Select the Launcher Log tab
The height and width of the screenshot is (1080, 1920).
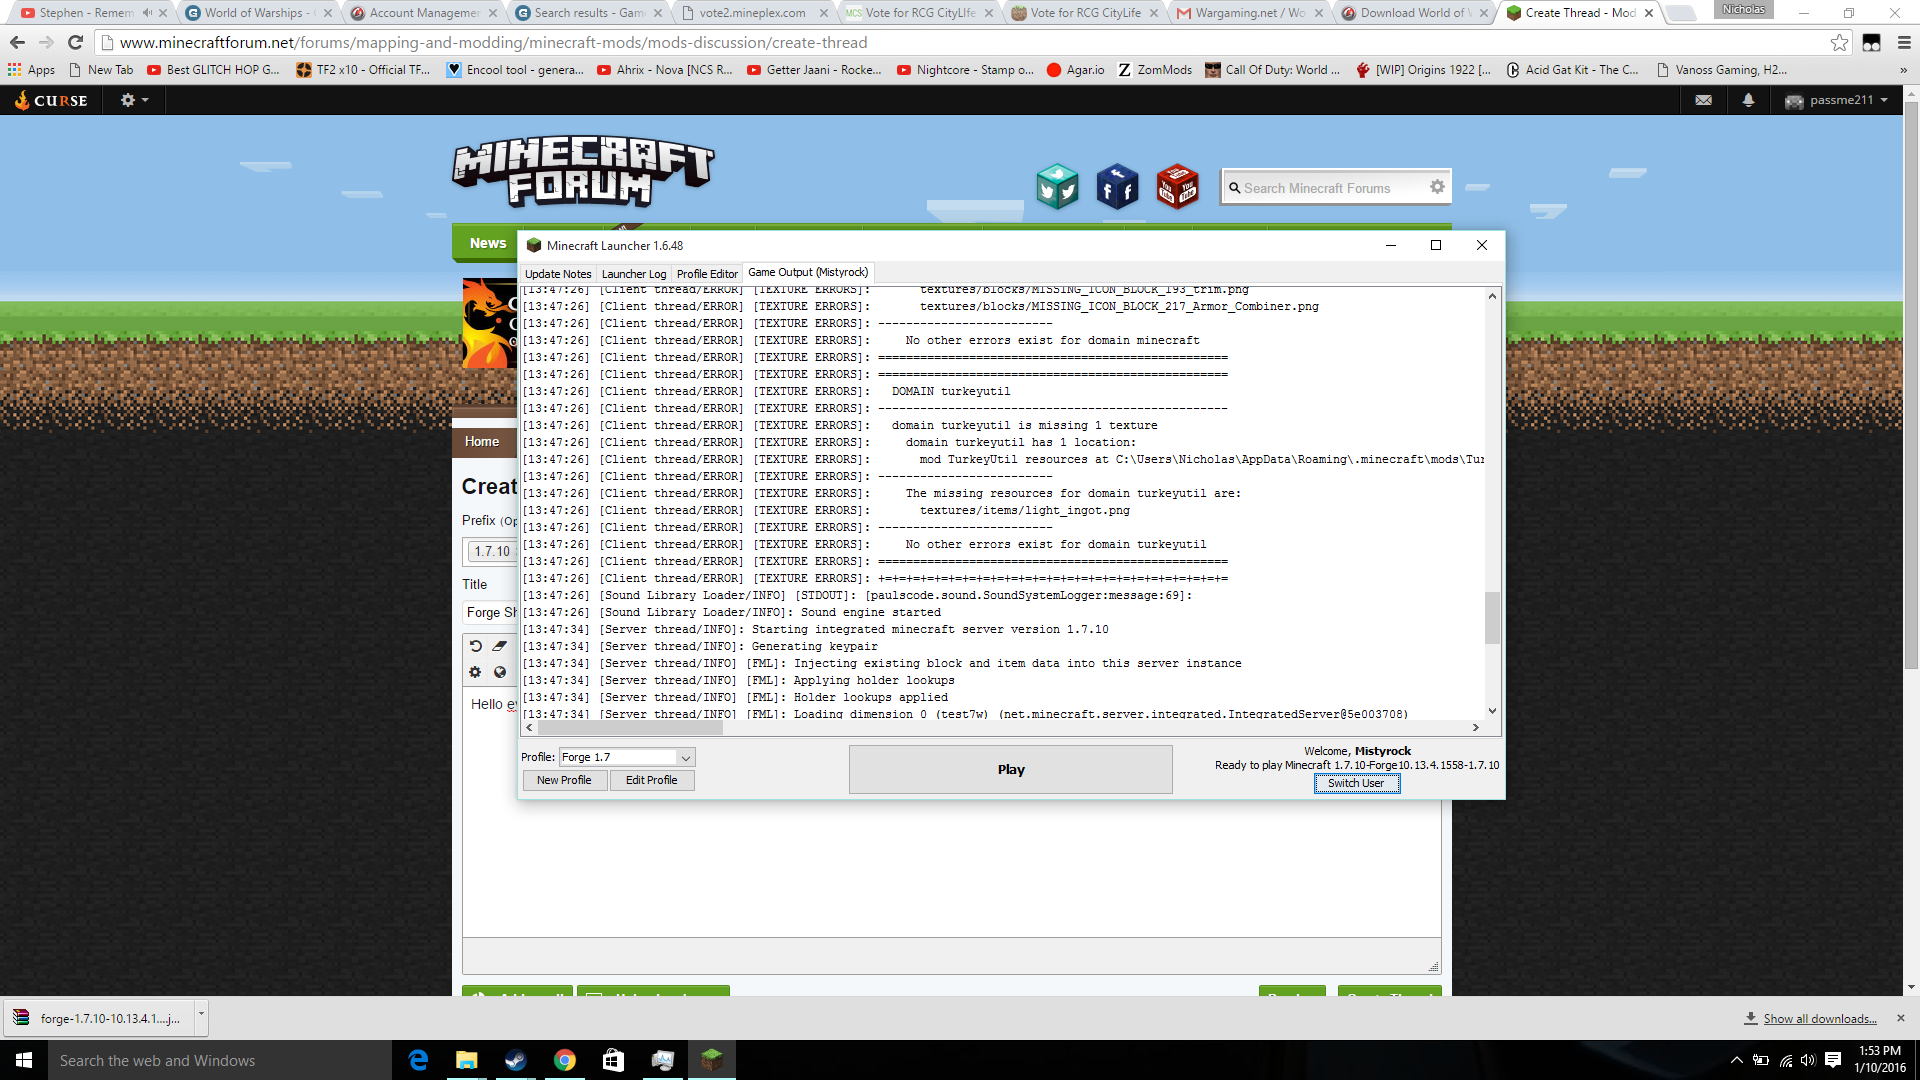click(x=633, y=272)
